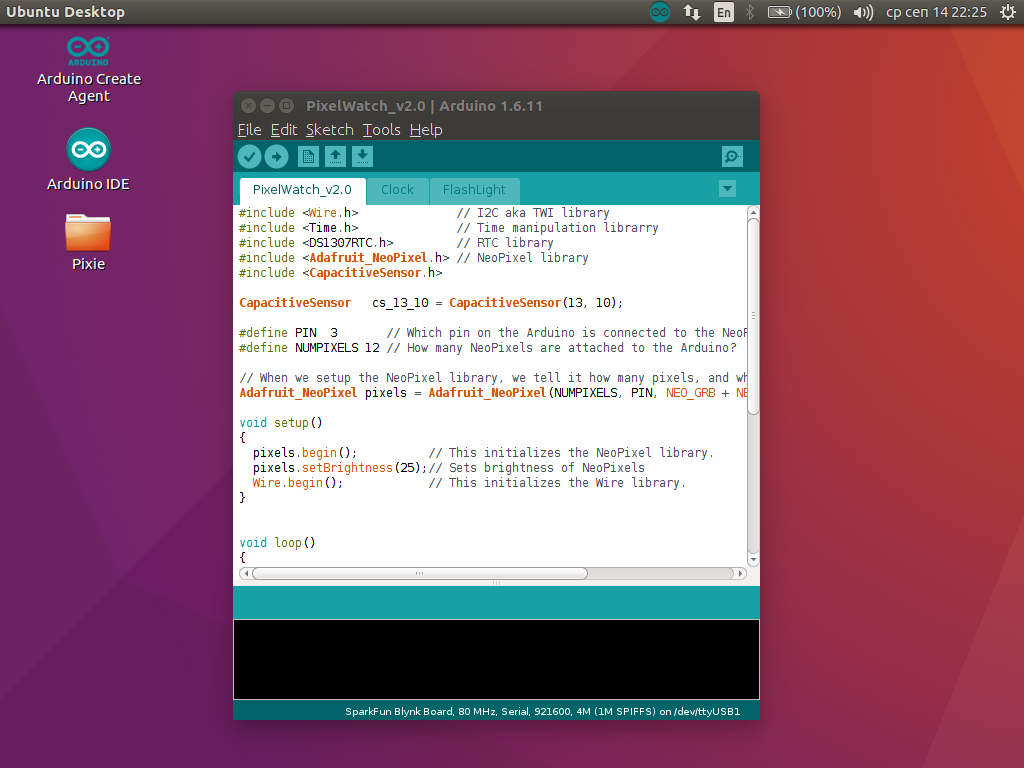Open the keyboard layout indicator menu
Viewport: 1024px width, 768px height.
tap(723, 12)
